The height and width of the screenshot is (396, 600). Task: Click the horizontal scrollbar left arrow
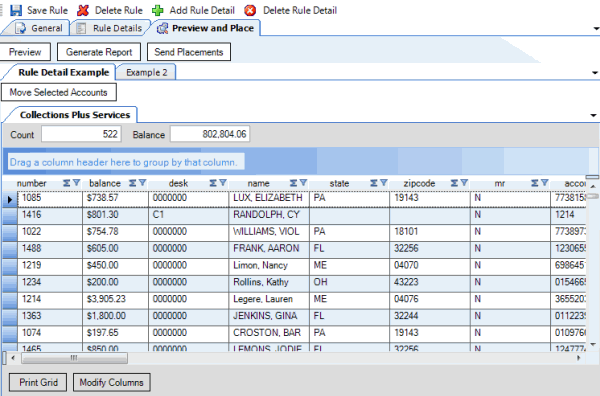pos(13,358)
